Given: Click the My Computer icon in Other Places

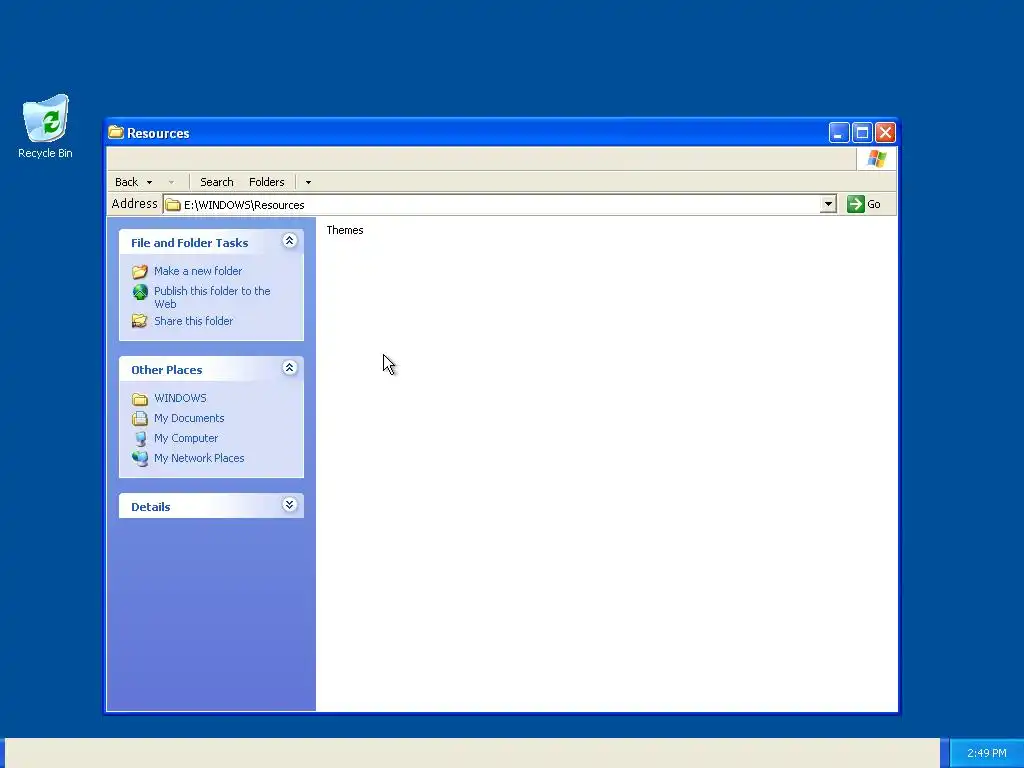Looking at the screenshot, I should (140, 438).
